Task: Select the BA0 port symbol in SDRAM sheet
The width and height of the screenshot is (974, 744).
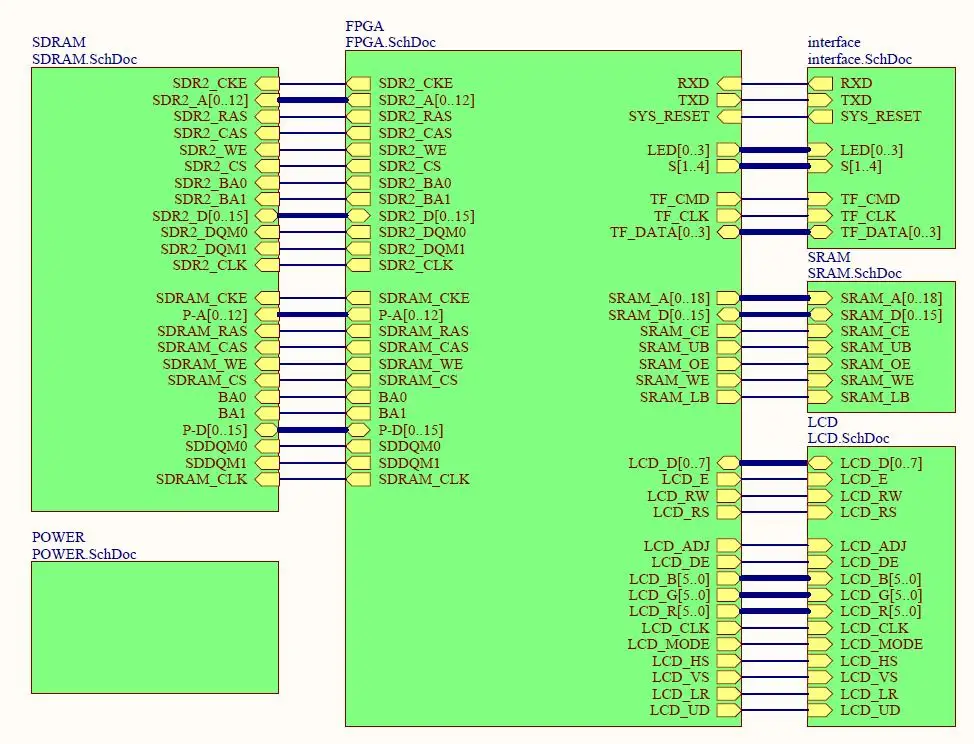Action: pos(267,397)
